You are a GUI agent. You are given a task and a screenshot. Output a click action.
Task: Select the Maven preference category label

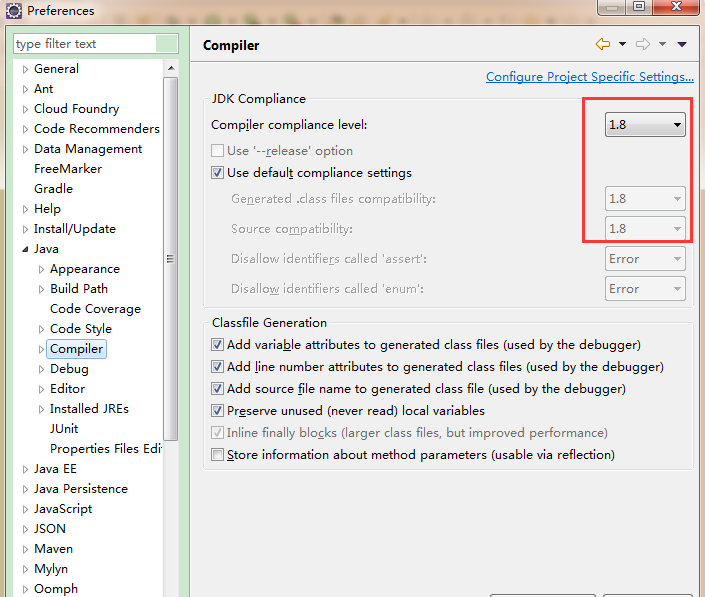tap(54, 549)
